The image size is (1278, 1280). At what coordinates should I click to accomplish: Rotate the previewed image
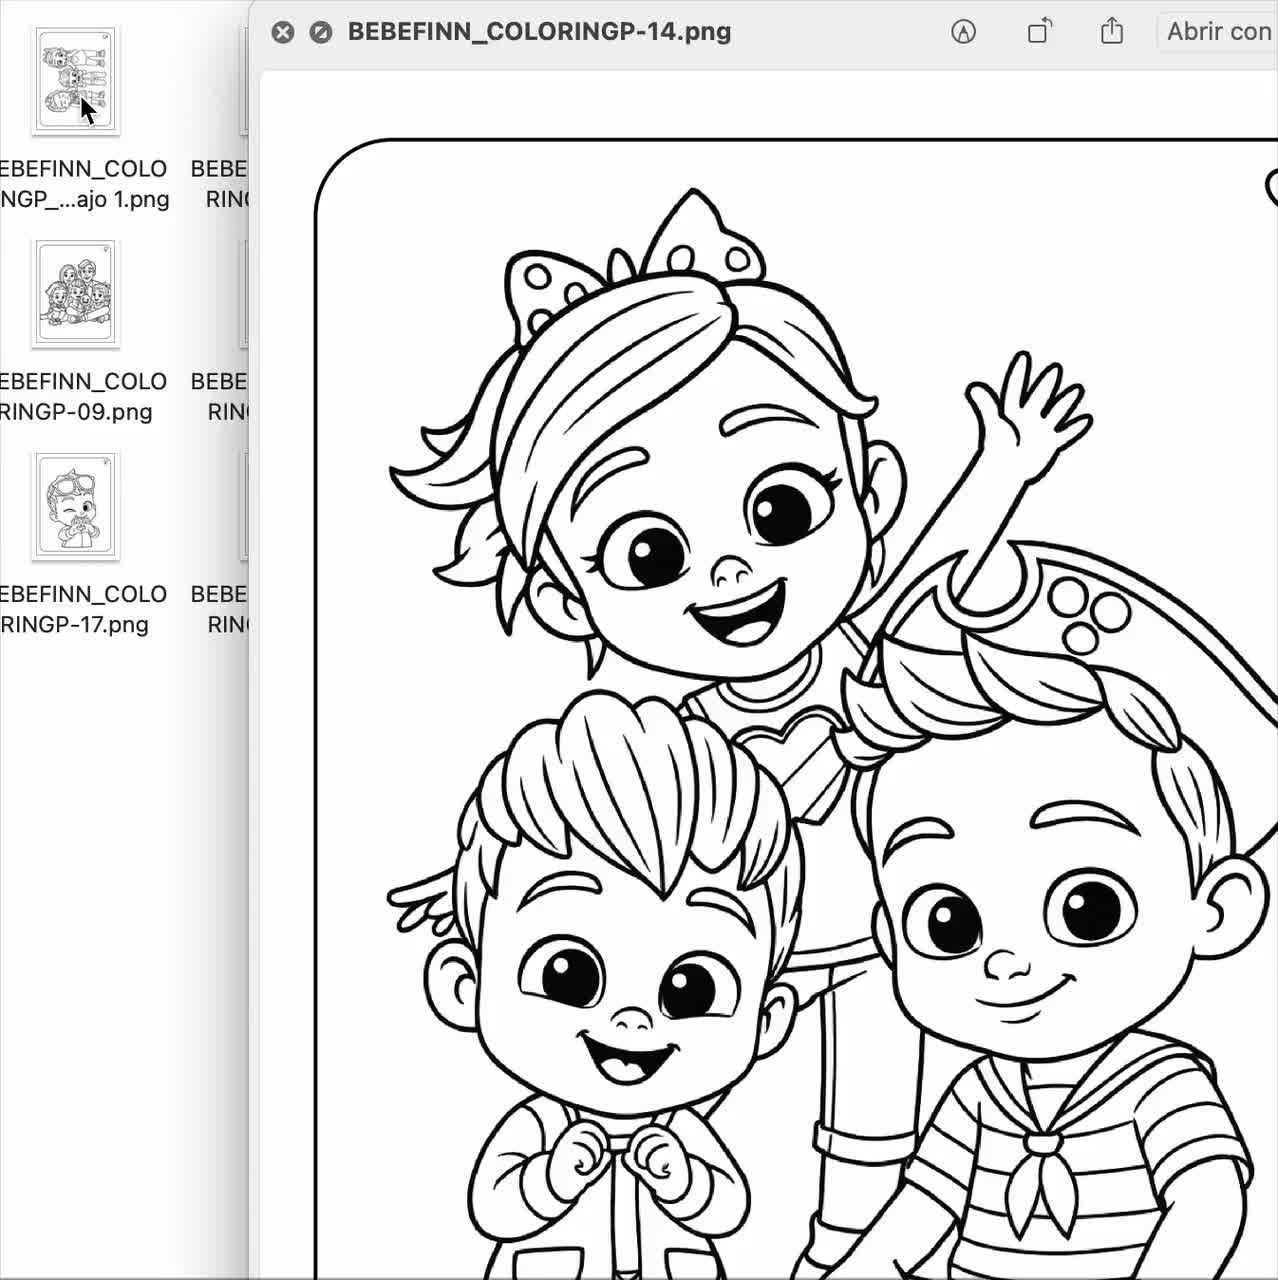click(x=1038, y=32)
